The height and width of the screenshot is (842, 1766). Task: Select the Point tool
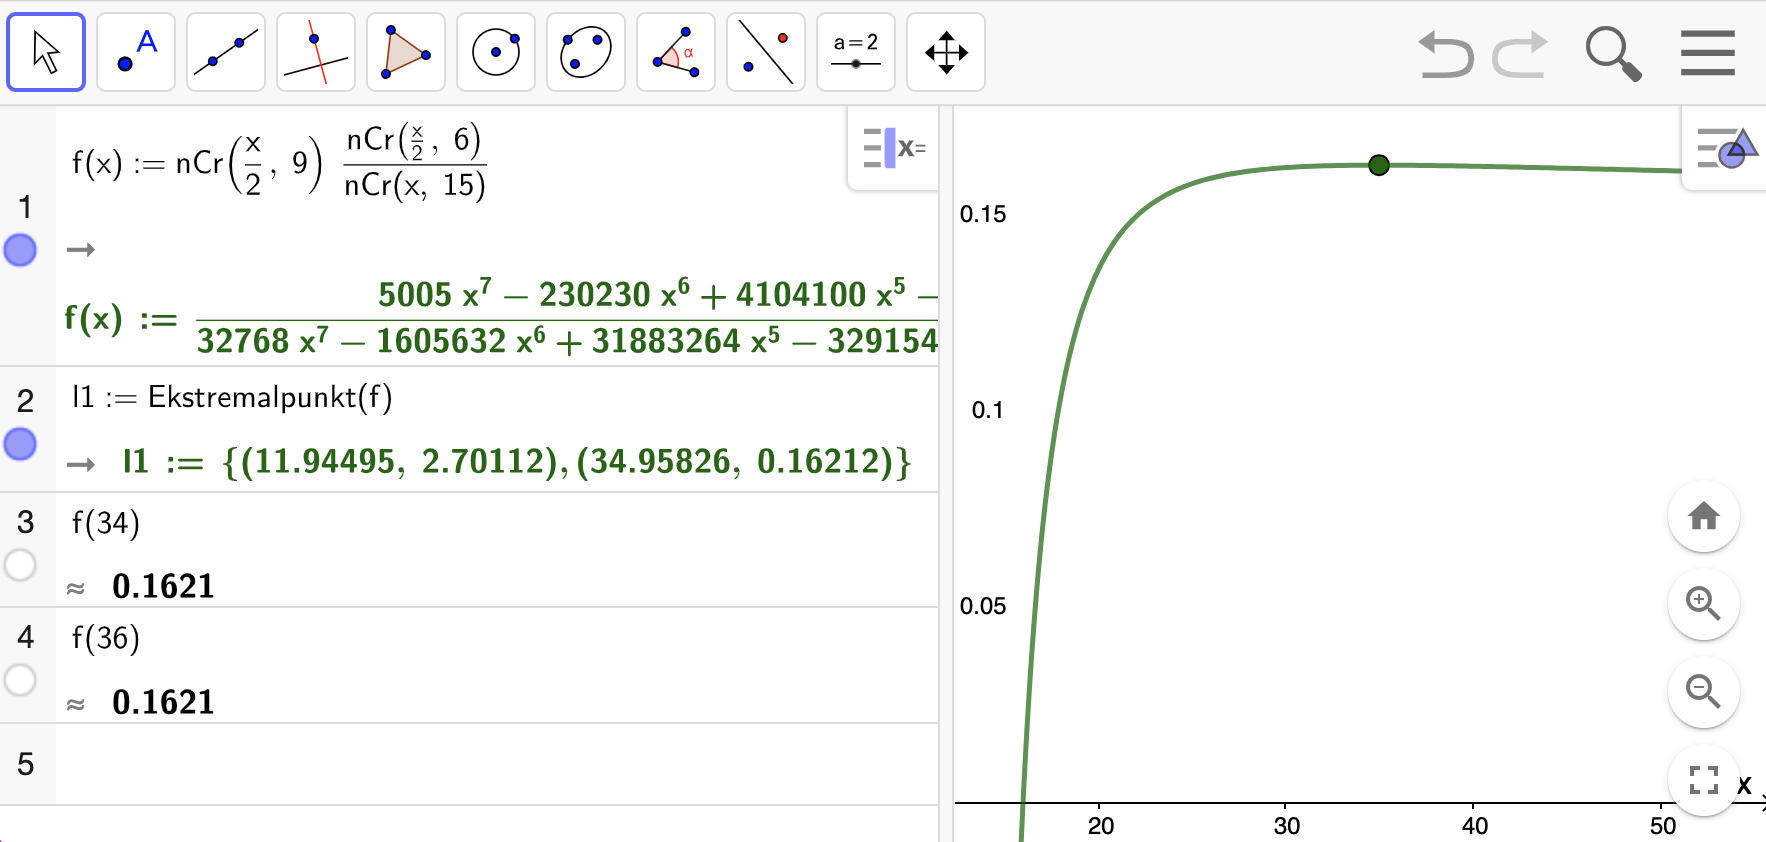pyautogui.click(x=136, y=52)
